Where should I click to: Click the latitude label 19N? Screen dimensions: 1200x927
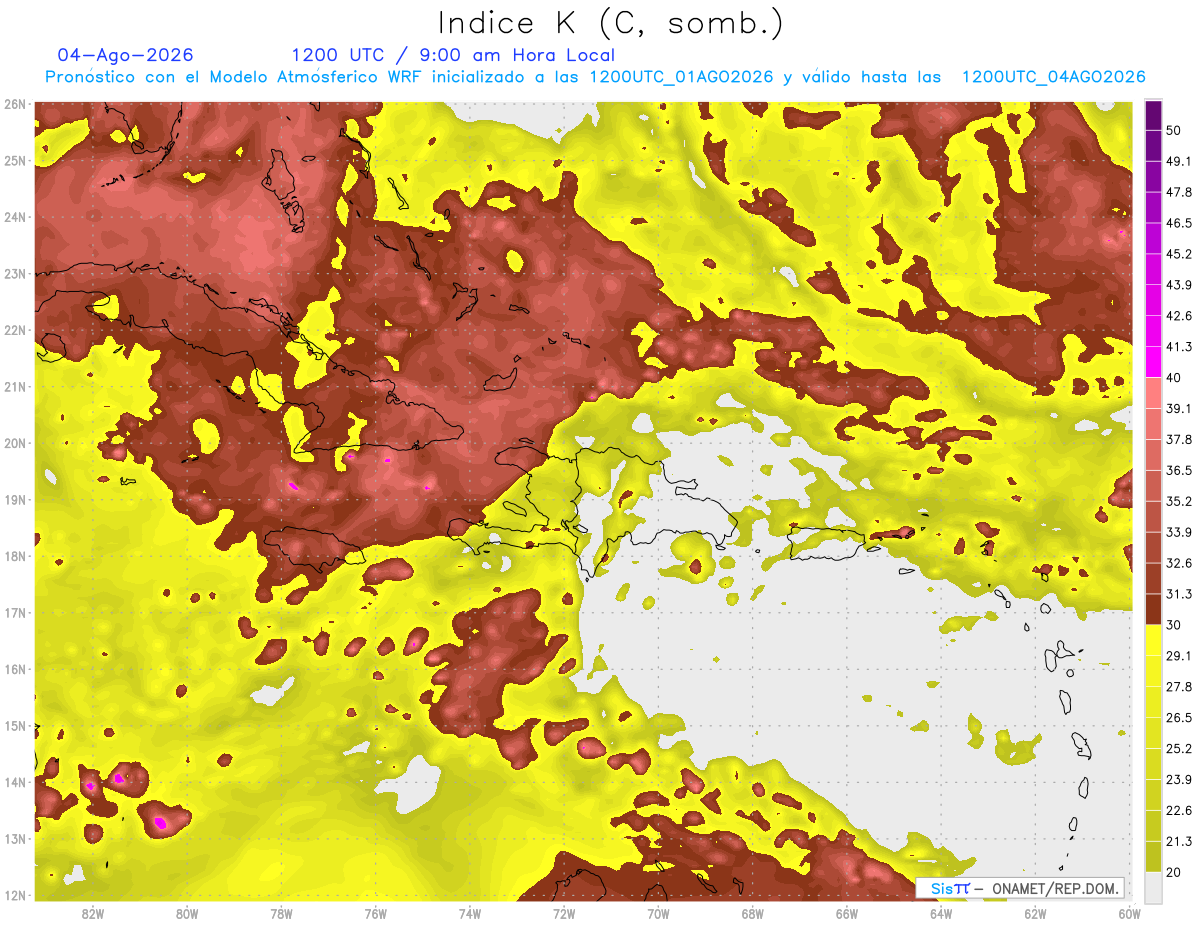point(15,499)
